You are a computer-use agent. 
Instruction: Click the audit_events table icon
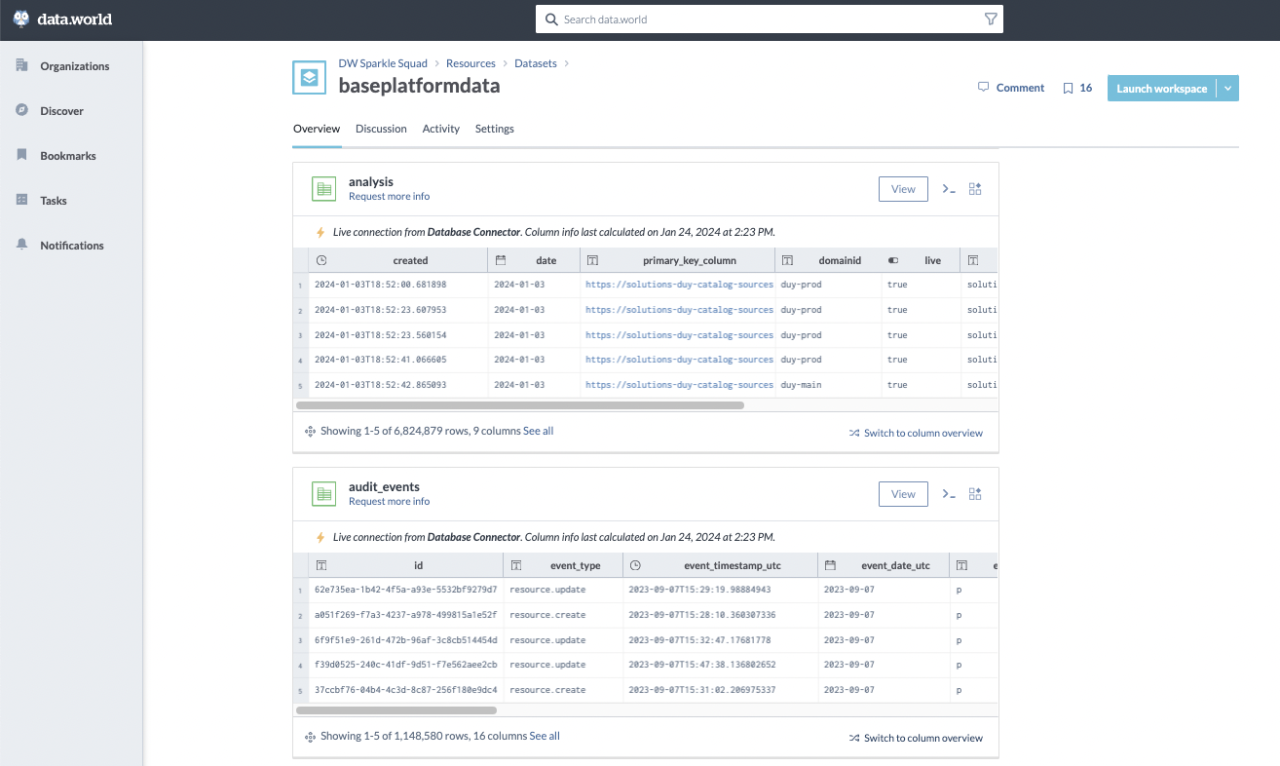[323, 493]
